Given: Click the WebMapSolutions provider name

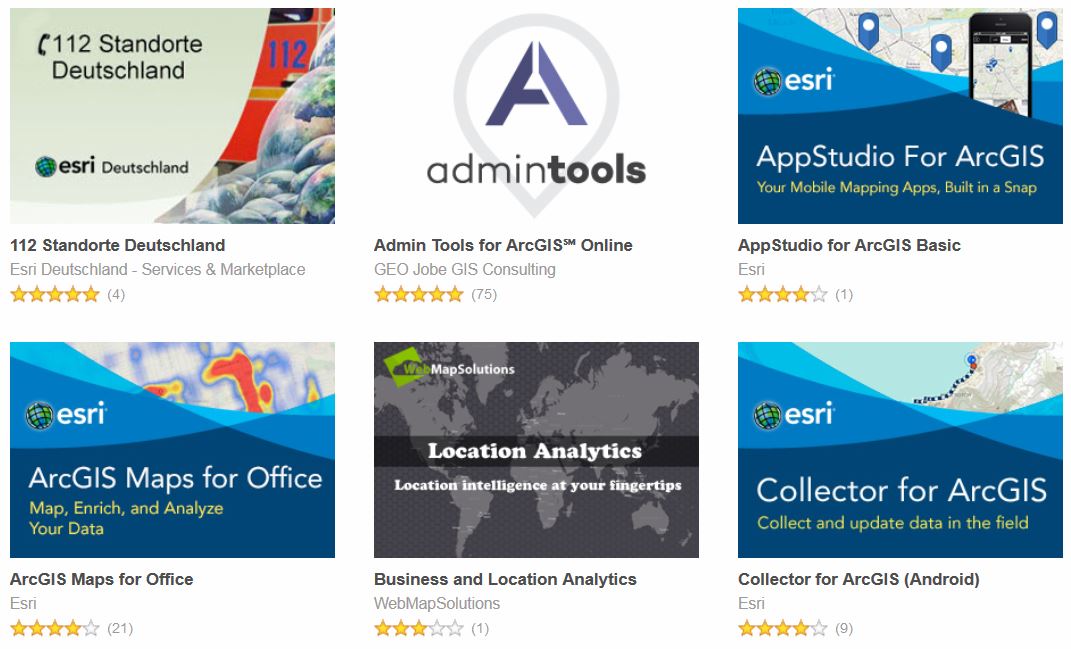Looking at the screenshot, I should click(x=437, y=604).
